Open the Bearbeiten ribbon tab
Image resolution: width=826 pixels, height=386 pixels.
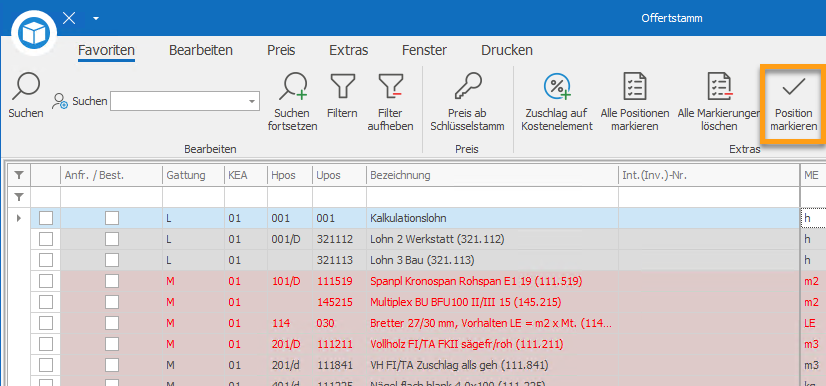[x=201, y=51]
